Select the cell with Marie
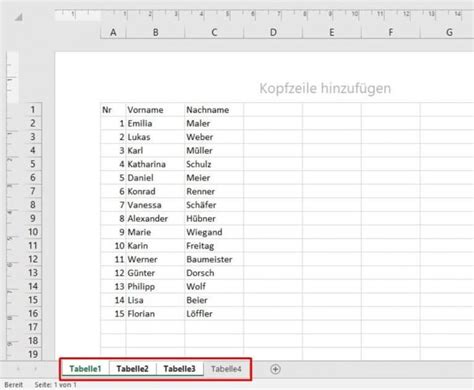 click(155, 232)
